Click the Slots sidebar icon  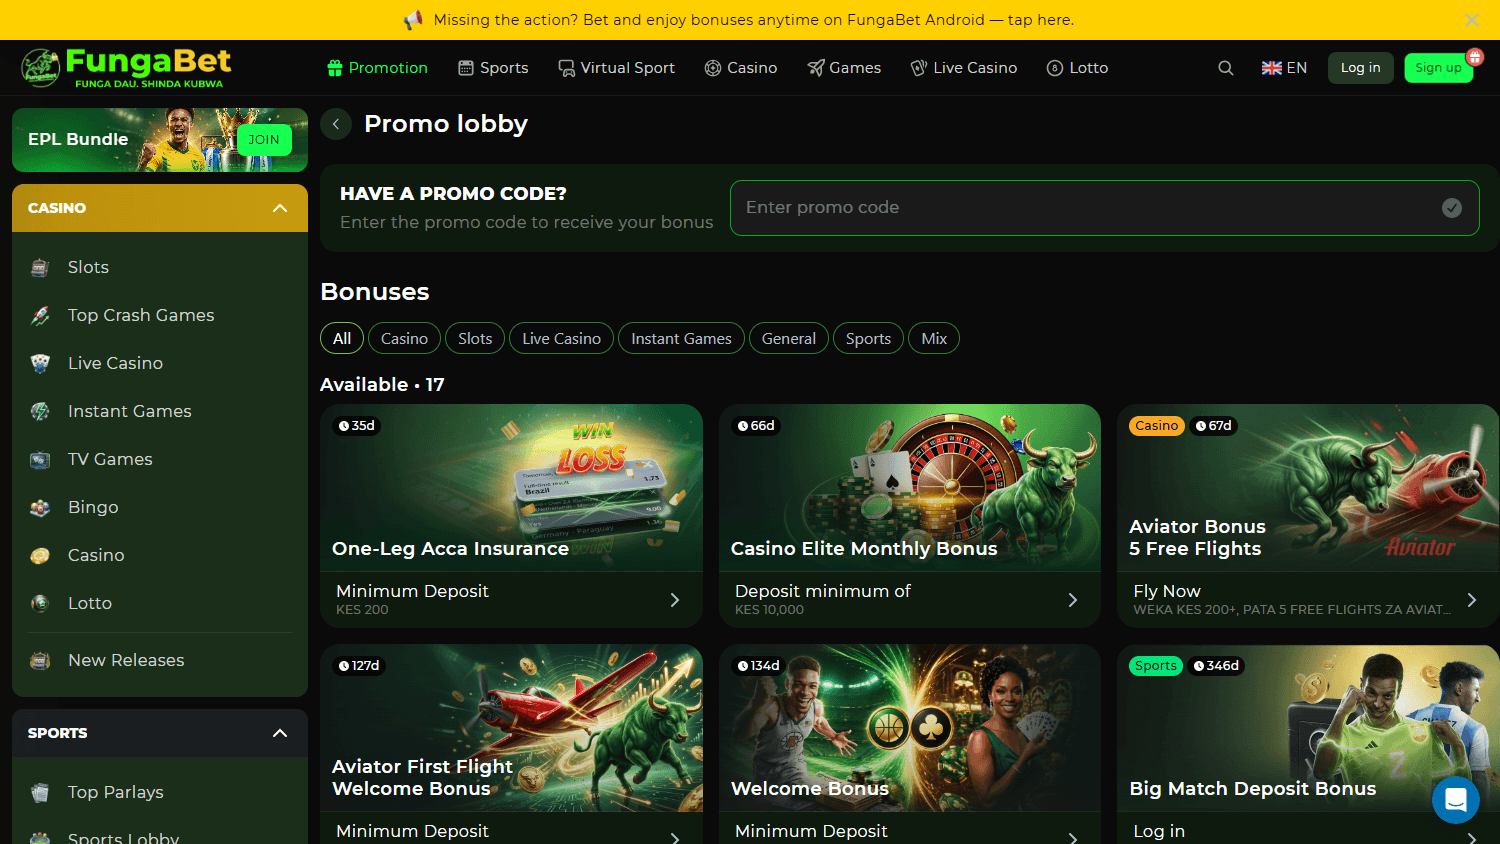40,267
